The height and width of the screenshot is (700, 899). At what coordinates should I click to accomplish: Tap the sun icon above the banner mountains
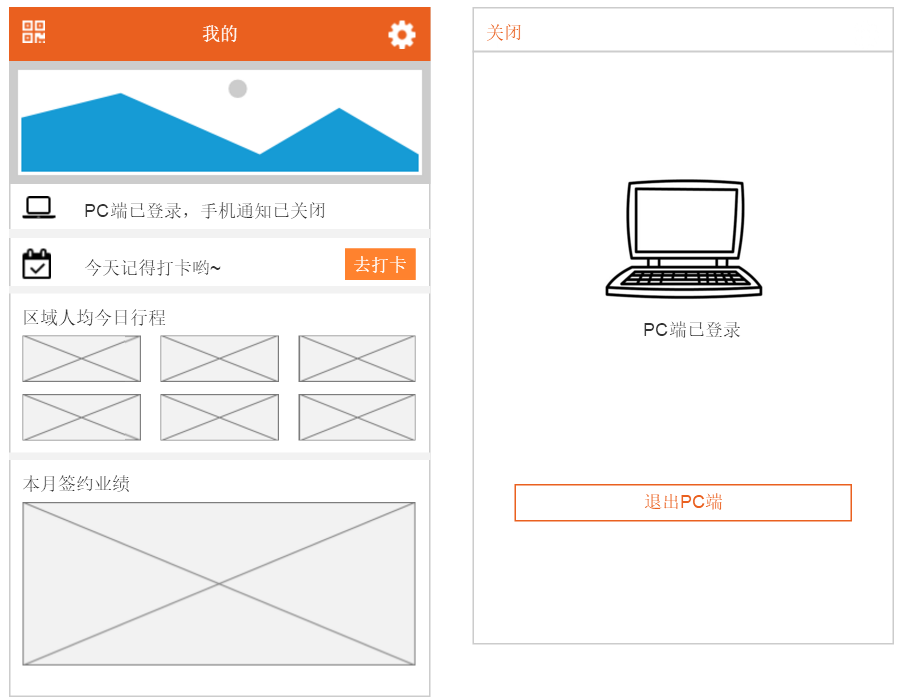click(x=238, y=89)
